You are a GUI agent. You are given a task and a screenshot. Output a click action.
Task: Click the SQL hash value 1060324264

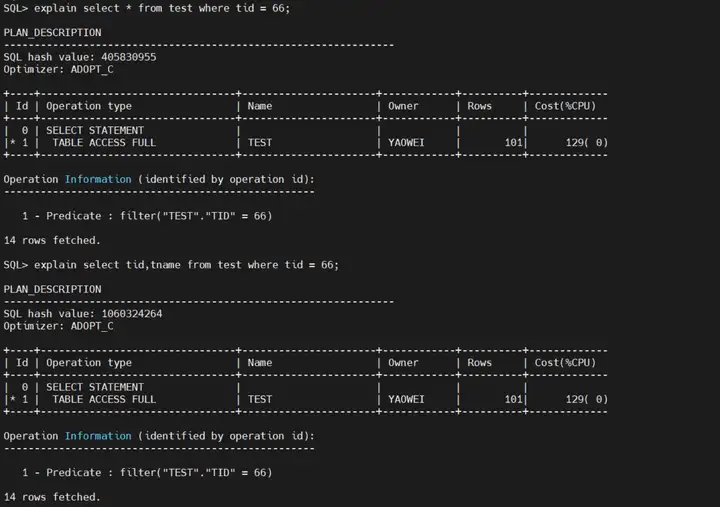[132, 314]
